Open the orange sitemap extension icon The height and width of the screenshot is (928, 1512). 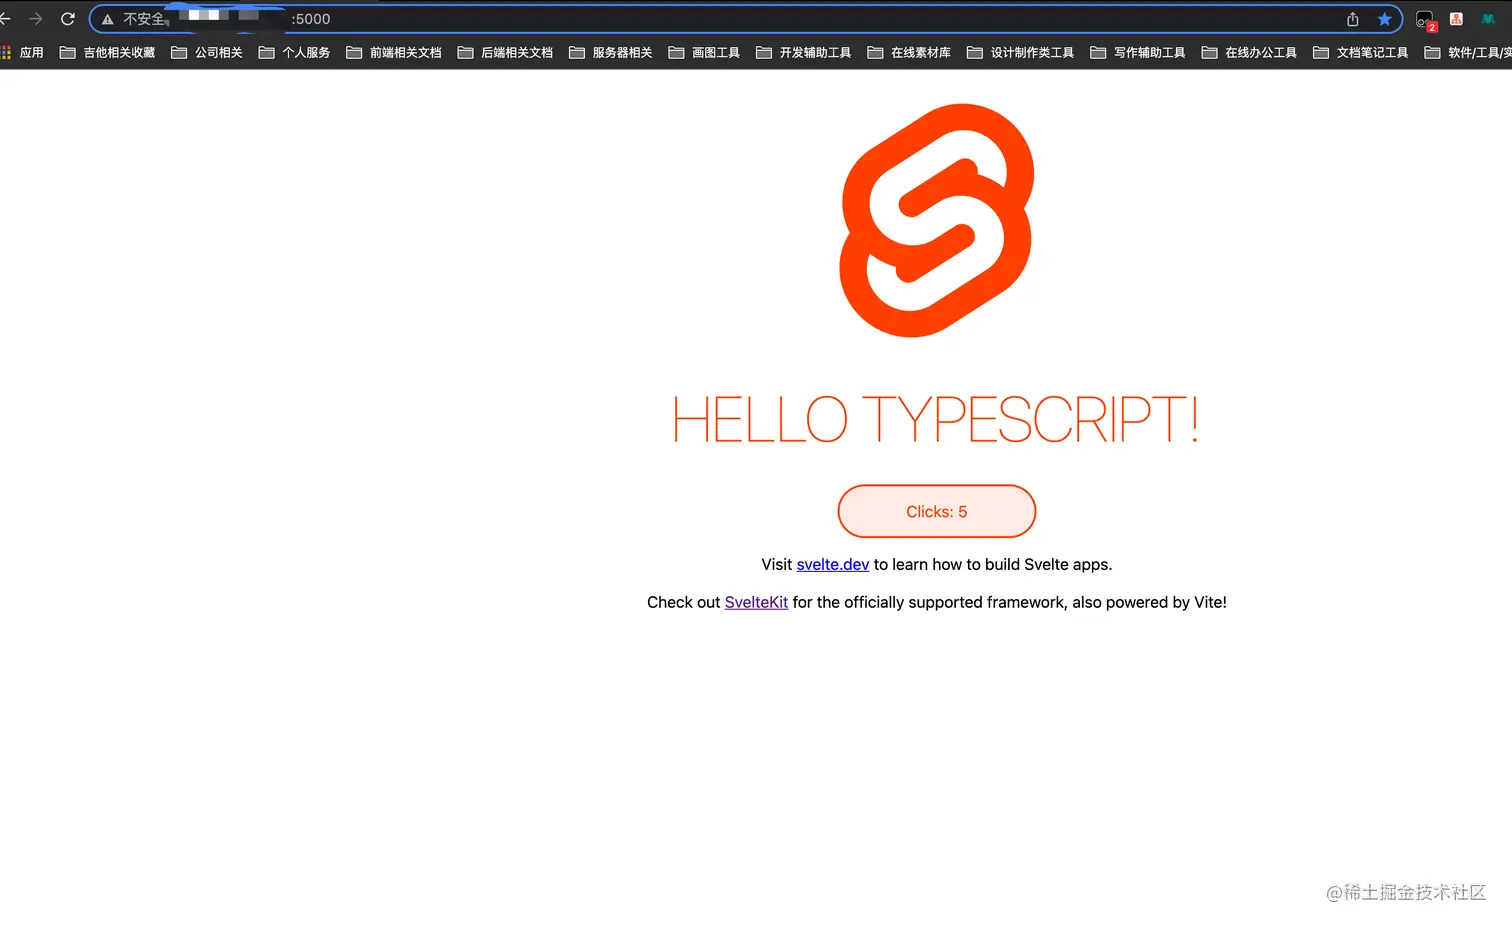point(1457,19)
